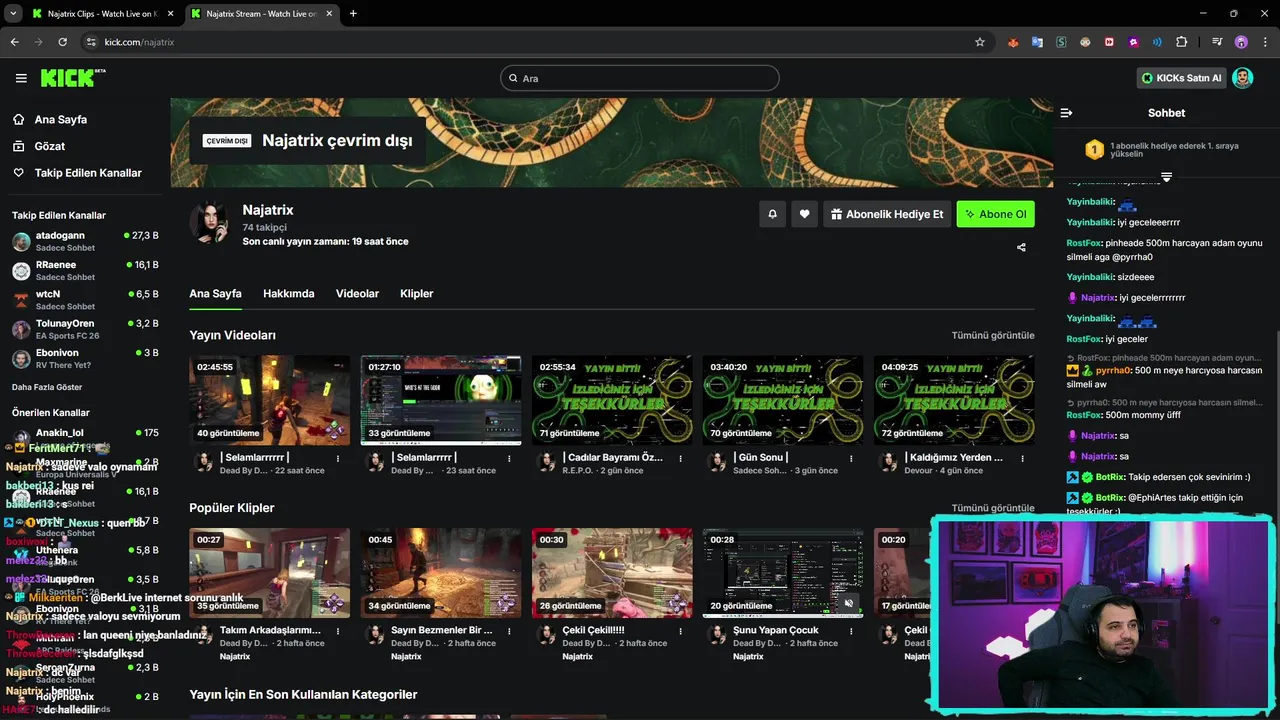This screenshot has height=720, width=1280.
Task: Click the Ara search field
Action: click(x=640, y=78)
